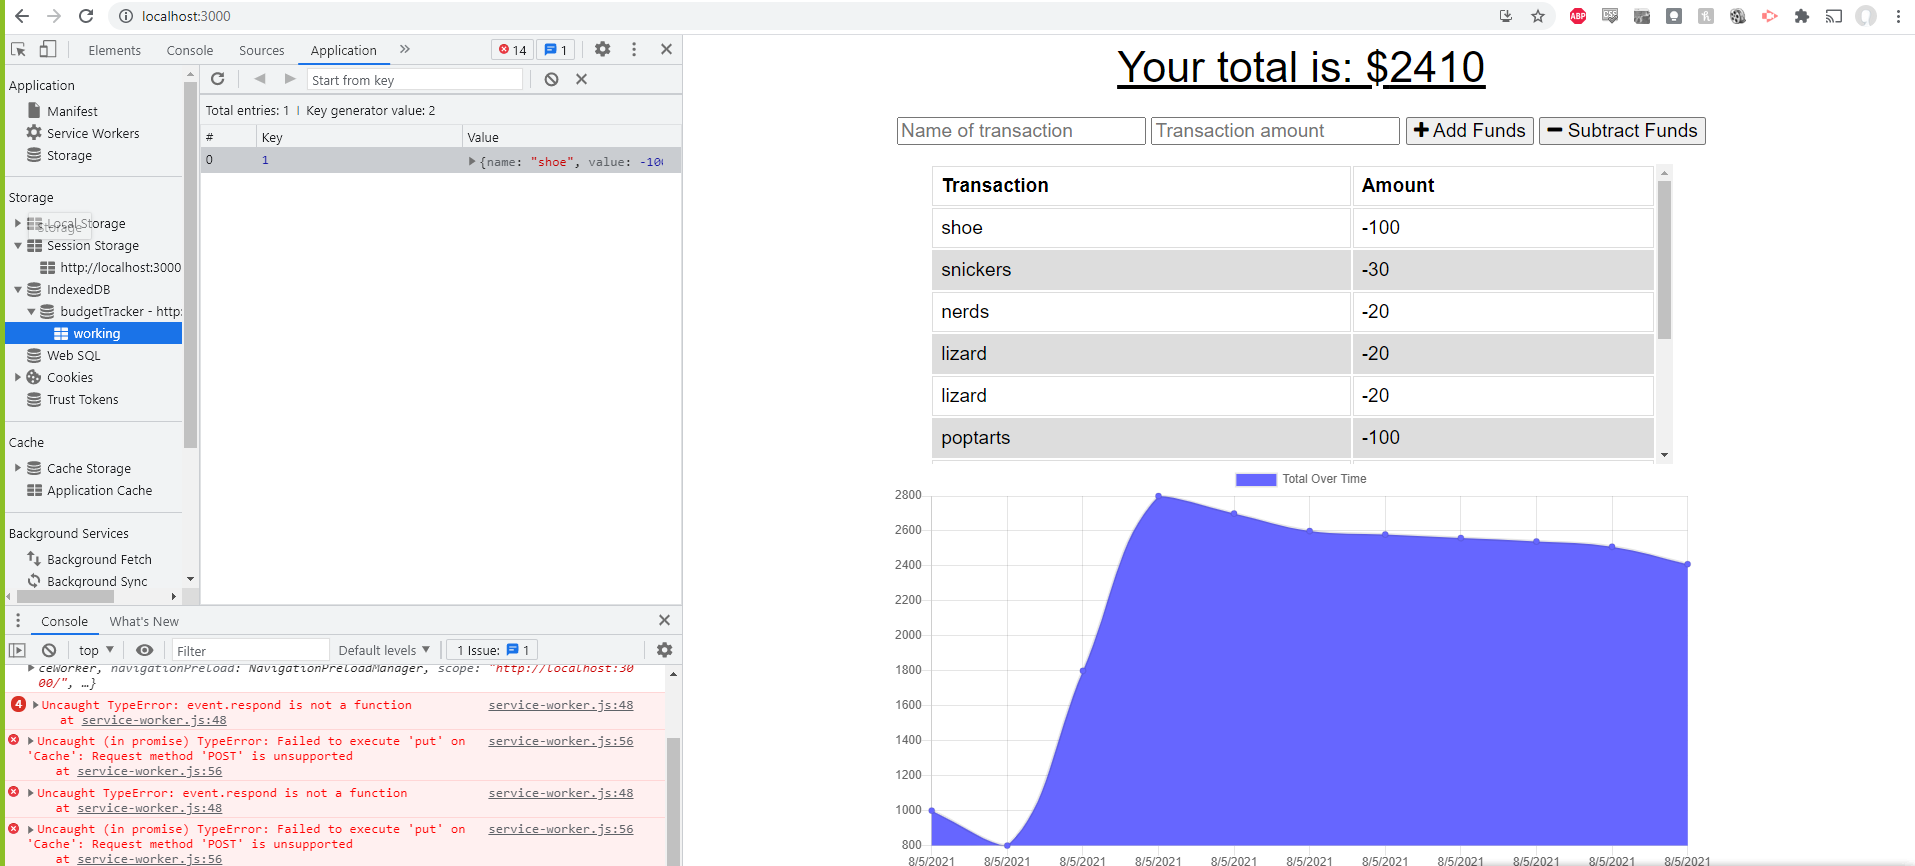The height and width of the screenshot is (866, 1915).
Task: Collapse the Session Storage tree node
Action: coord(18,245)
